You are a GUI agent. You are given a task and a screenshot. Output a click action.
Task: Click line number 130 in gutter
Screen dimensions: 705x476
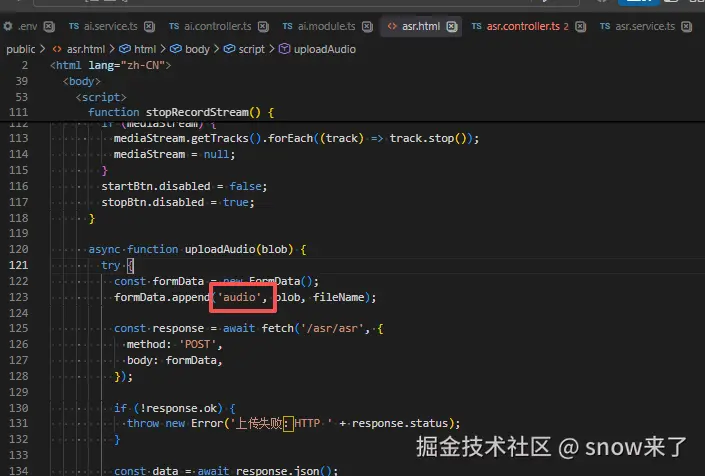[x=18, y=408]
